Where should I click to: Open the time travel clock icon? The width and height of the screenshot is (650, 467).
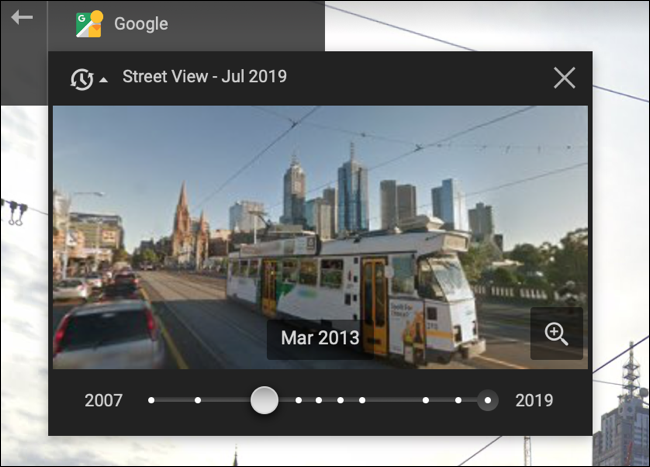[82, 79]
